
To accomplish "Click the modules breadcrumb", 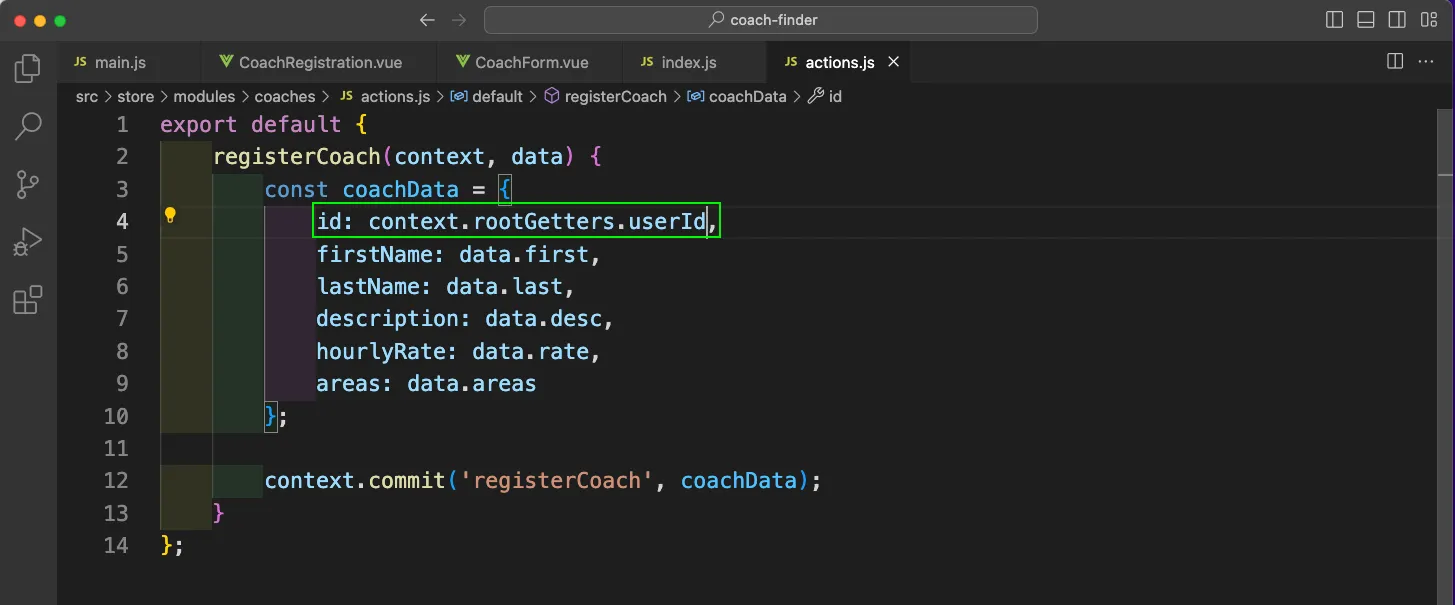I will point(204,97).
